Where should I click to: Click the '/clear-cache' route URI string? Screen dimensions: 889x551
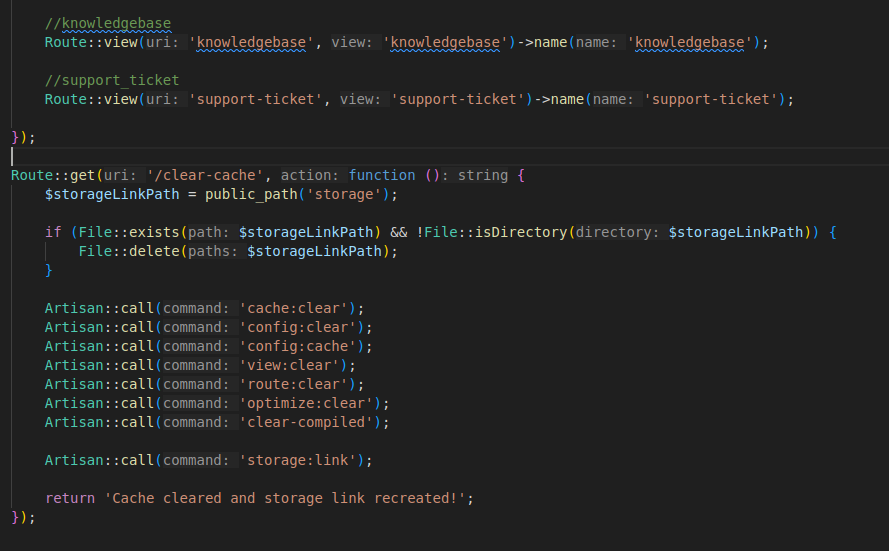tap(212, 175)
